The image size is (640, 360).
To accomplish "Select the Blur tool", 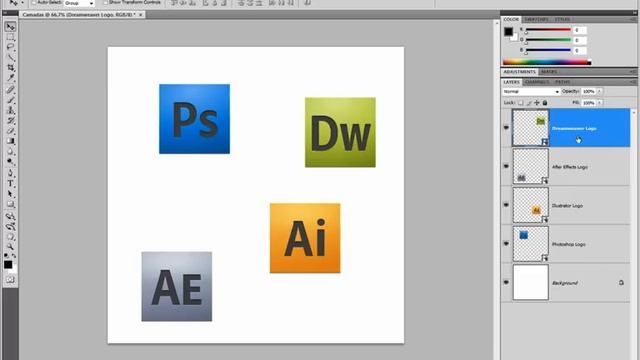I will point(10,151).
